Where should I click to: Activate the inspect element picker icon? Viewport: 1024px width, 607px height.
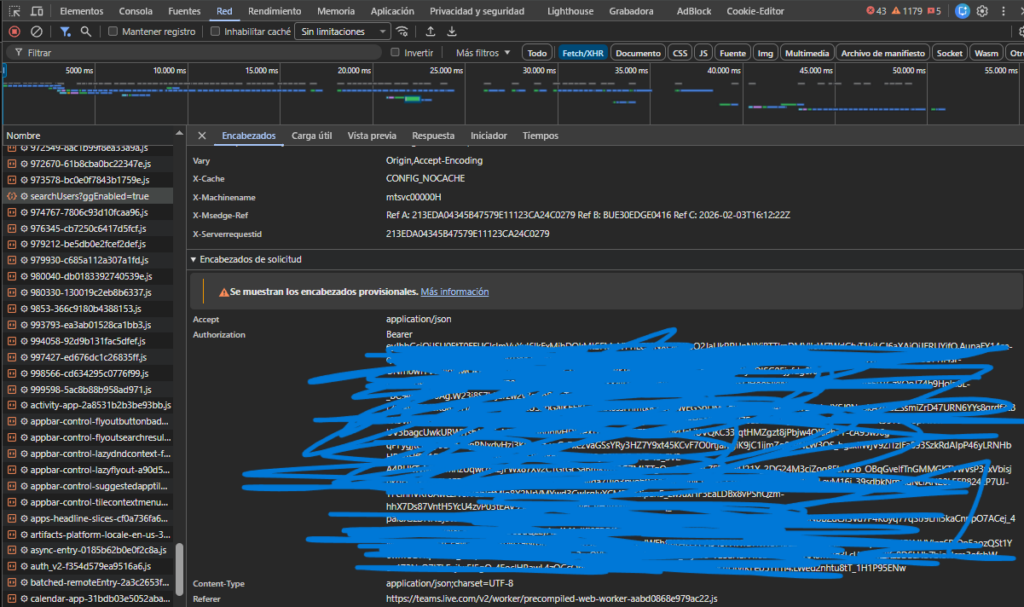tap(12, 10)
